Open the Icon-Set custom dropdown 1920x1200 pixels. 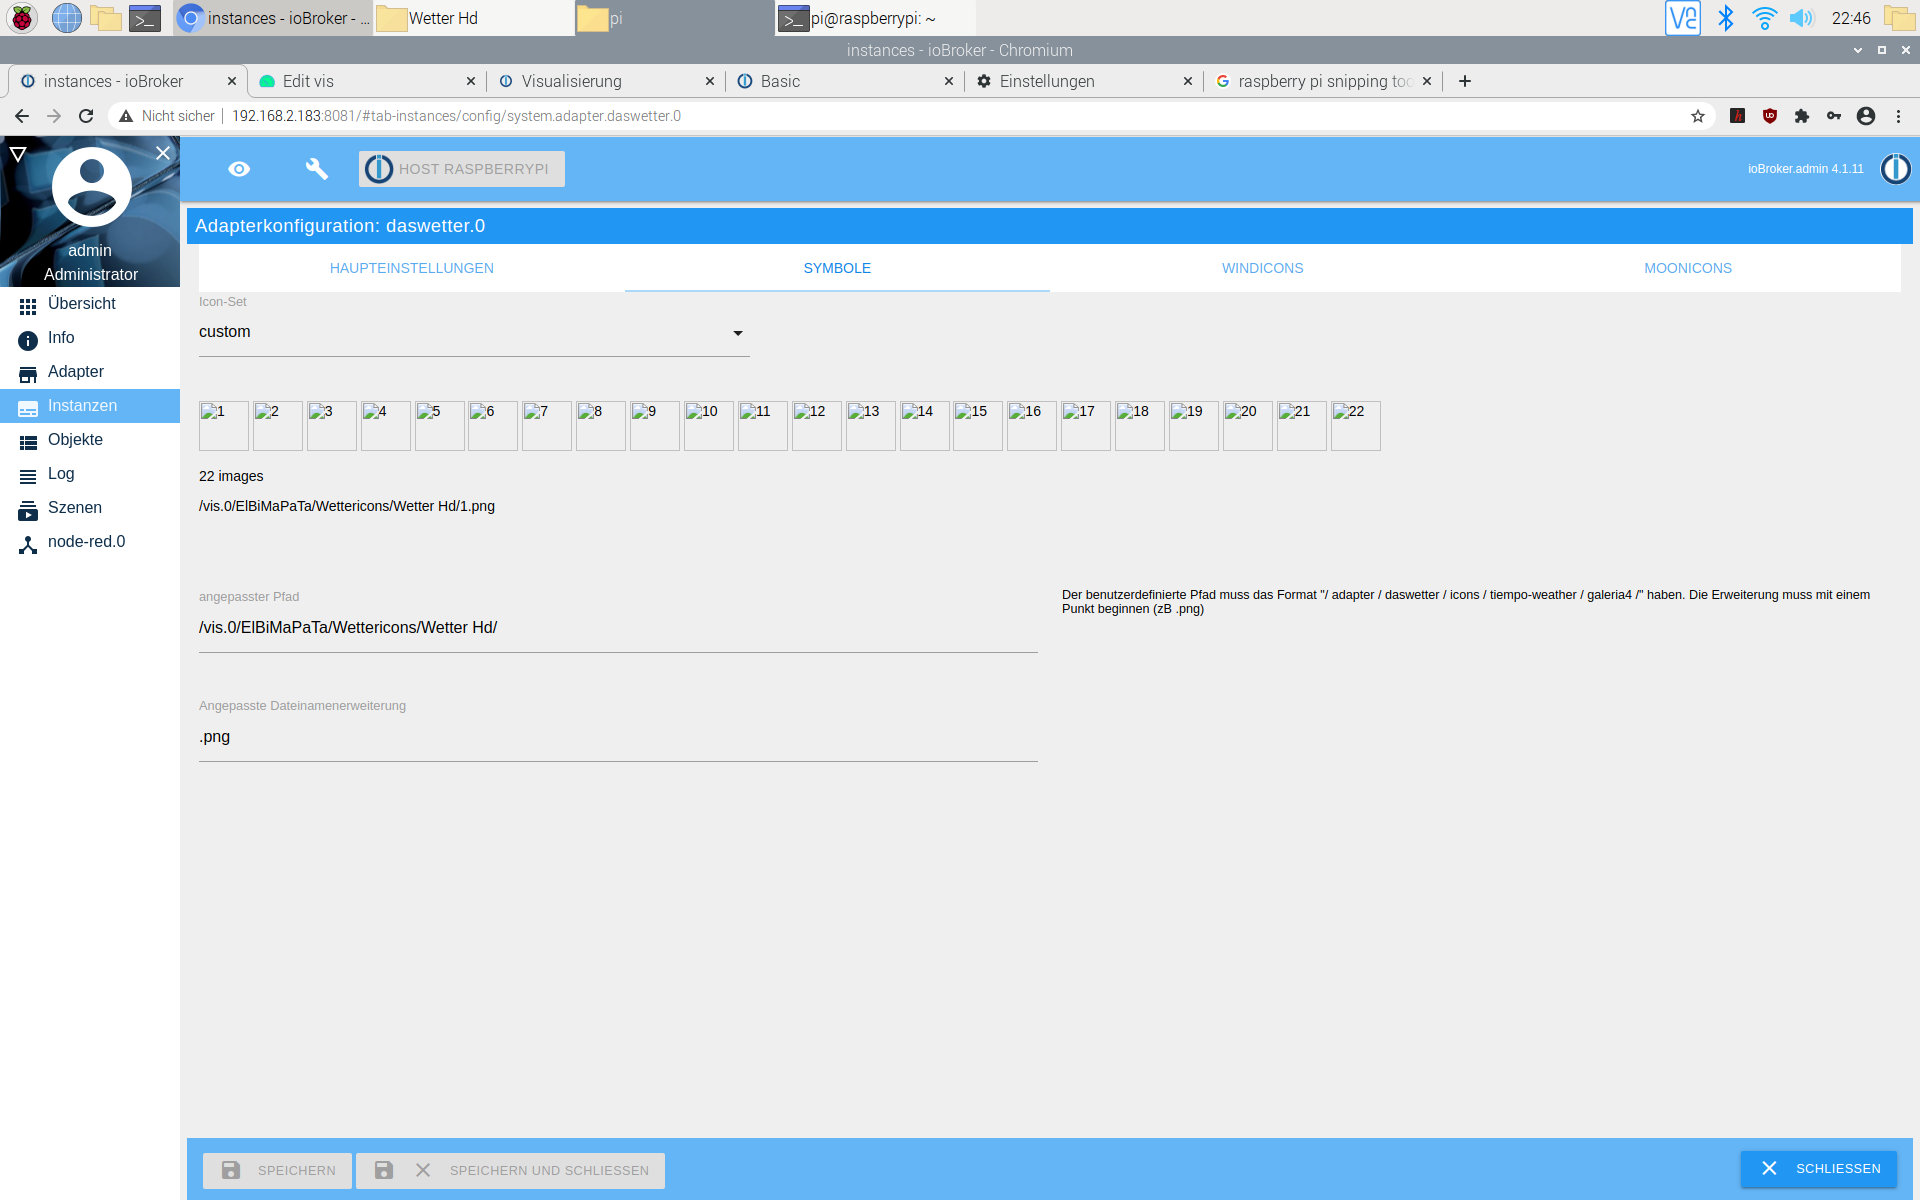click(473, 332)
